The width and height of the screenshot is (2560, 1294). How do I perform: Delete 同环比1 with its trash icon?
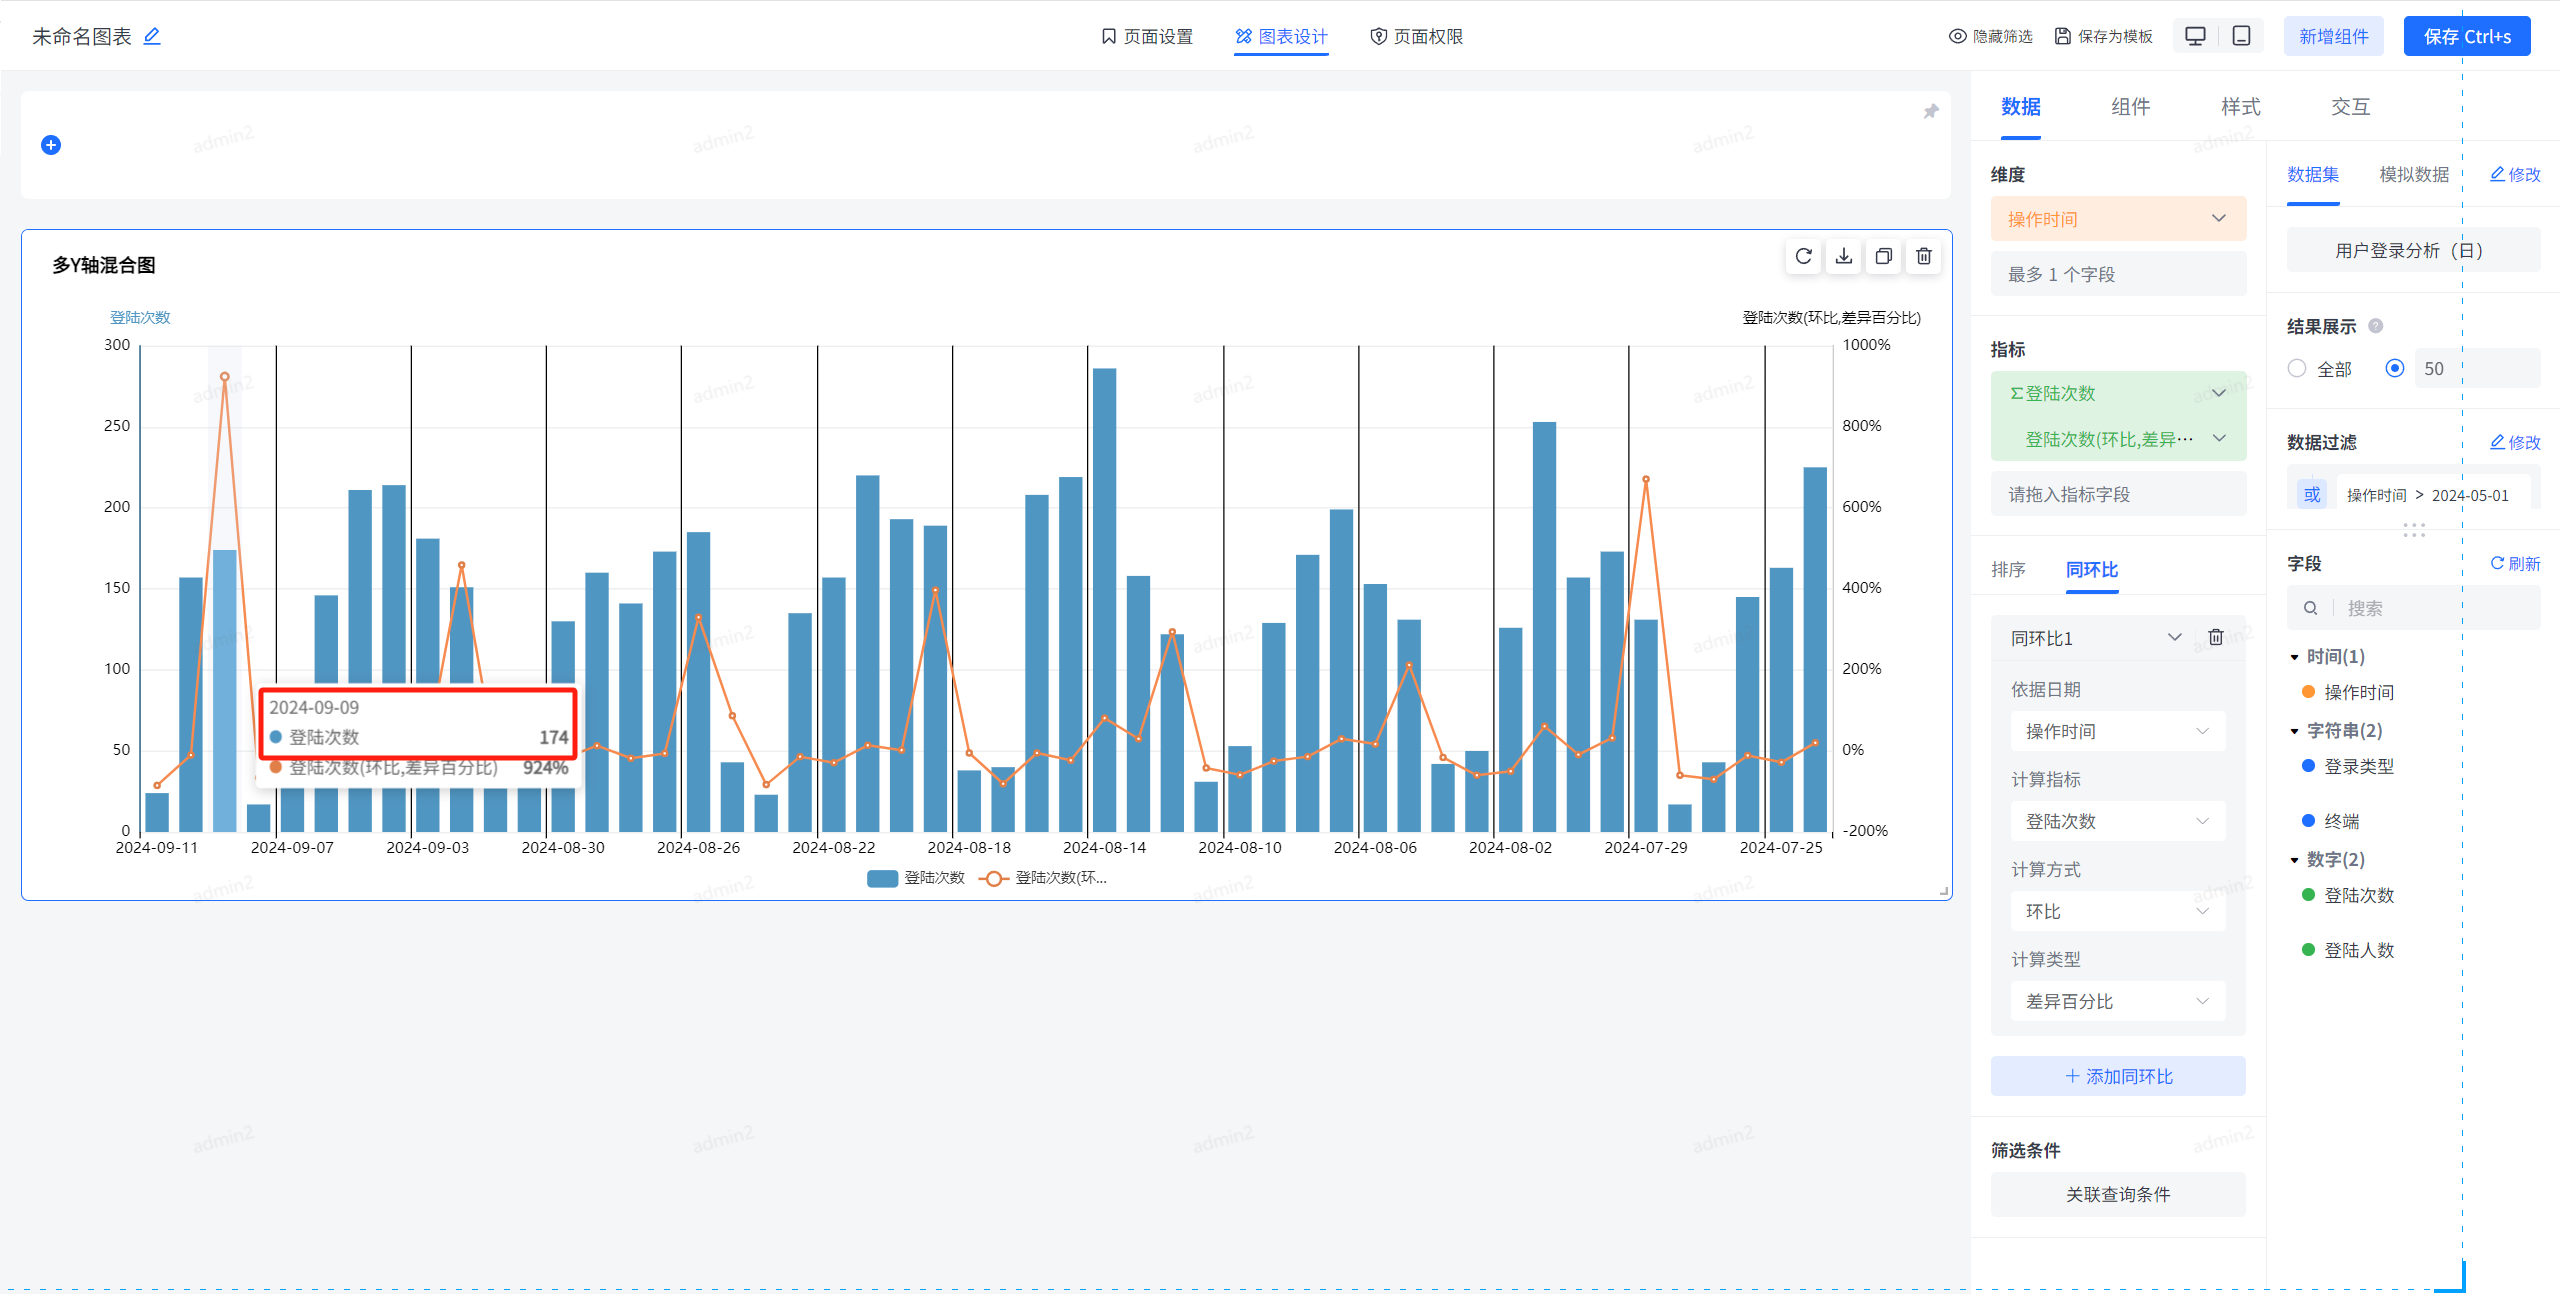[2215, 637]
